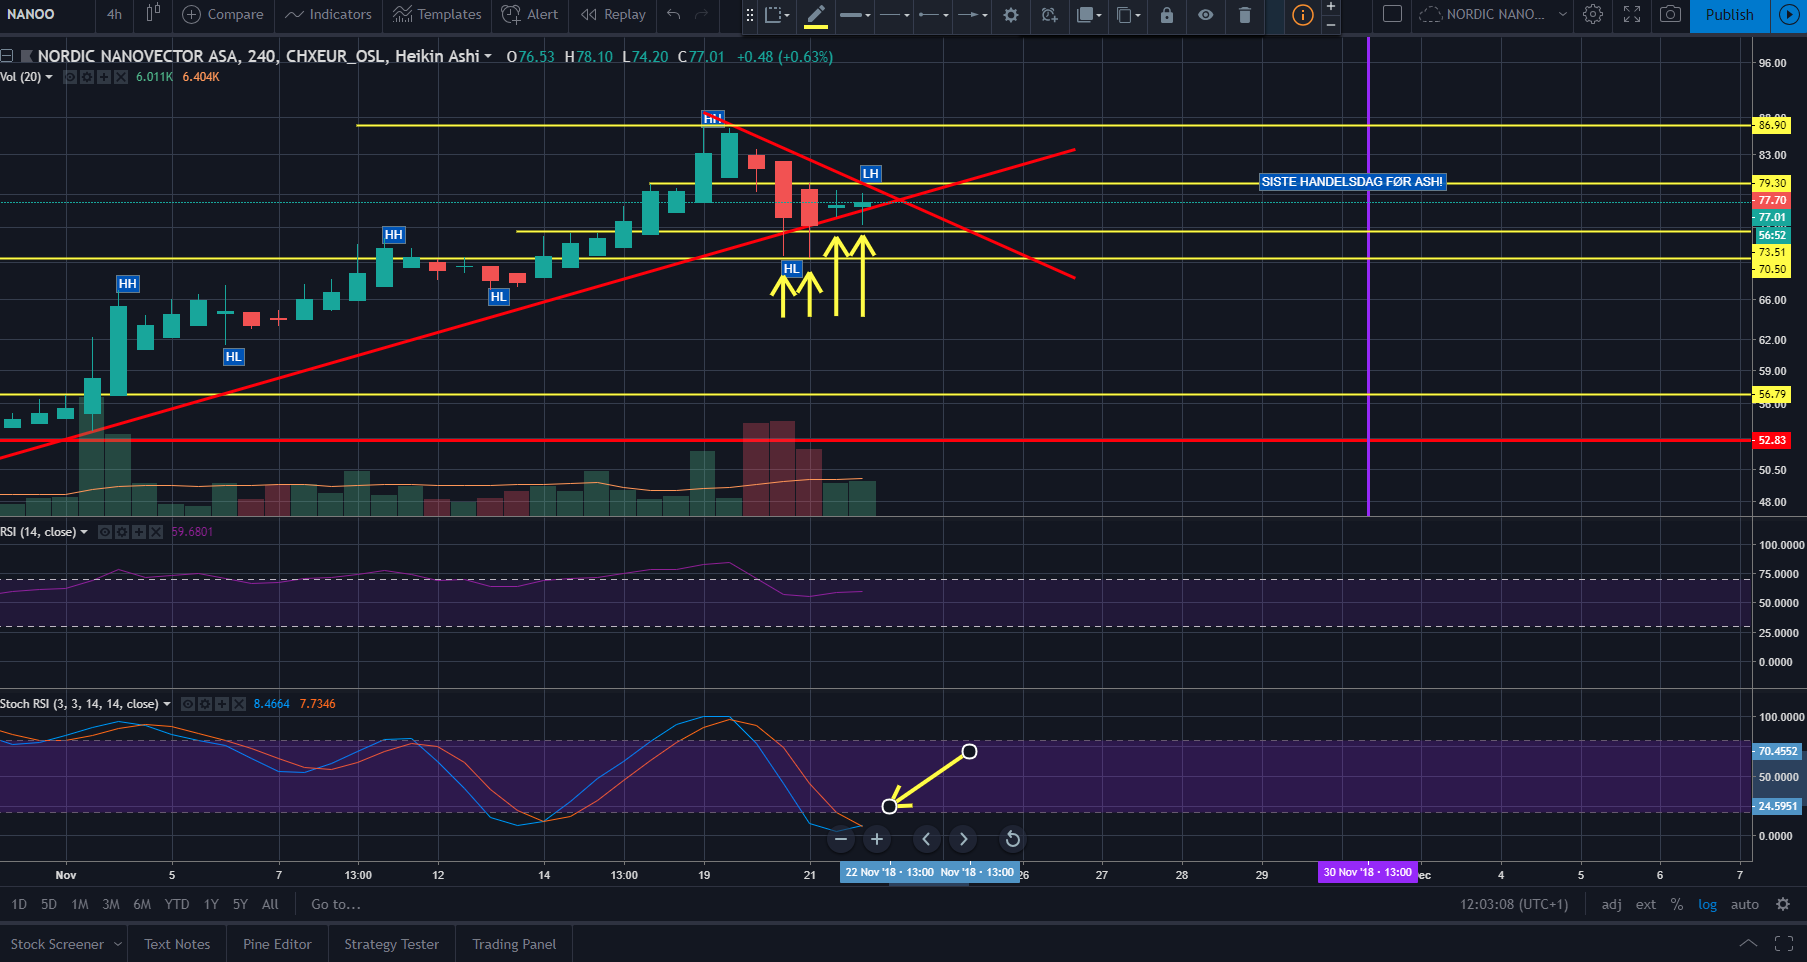Take chart snapshot with camera icon
The width and height of the screenshot is (1807, 962).
click(x=1670, y=14)
